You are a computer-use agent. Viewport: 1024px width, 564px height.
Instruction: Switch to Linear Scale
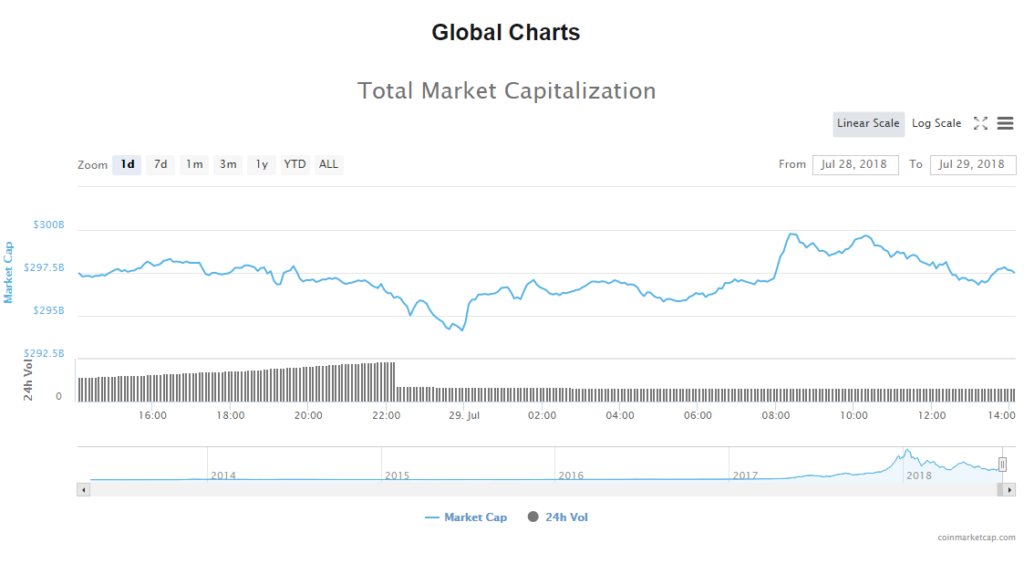click(x=868, y=124)
